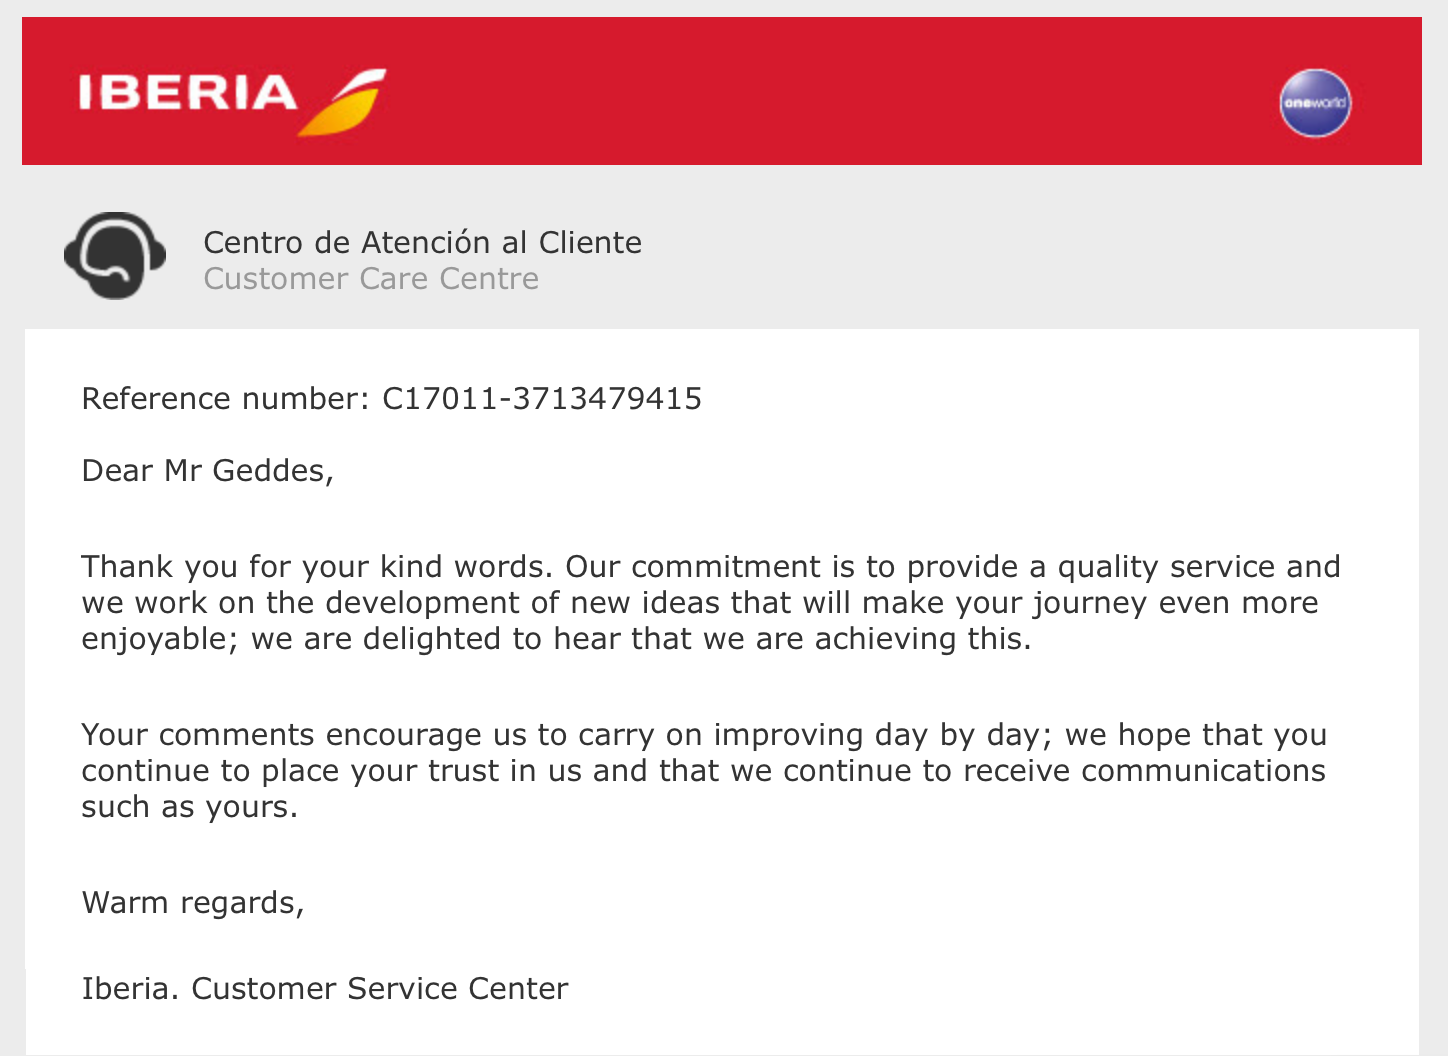Viewport: 1448px width, 1056px height.
Task: Click the Dear Mr Geddes greeting
Action: point(207,470)
